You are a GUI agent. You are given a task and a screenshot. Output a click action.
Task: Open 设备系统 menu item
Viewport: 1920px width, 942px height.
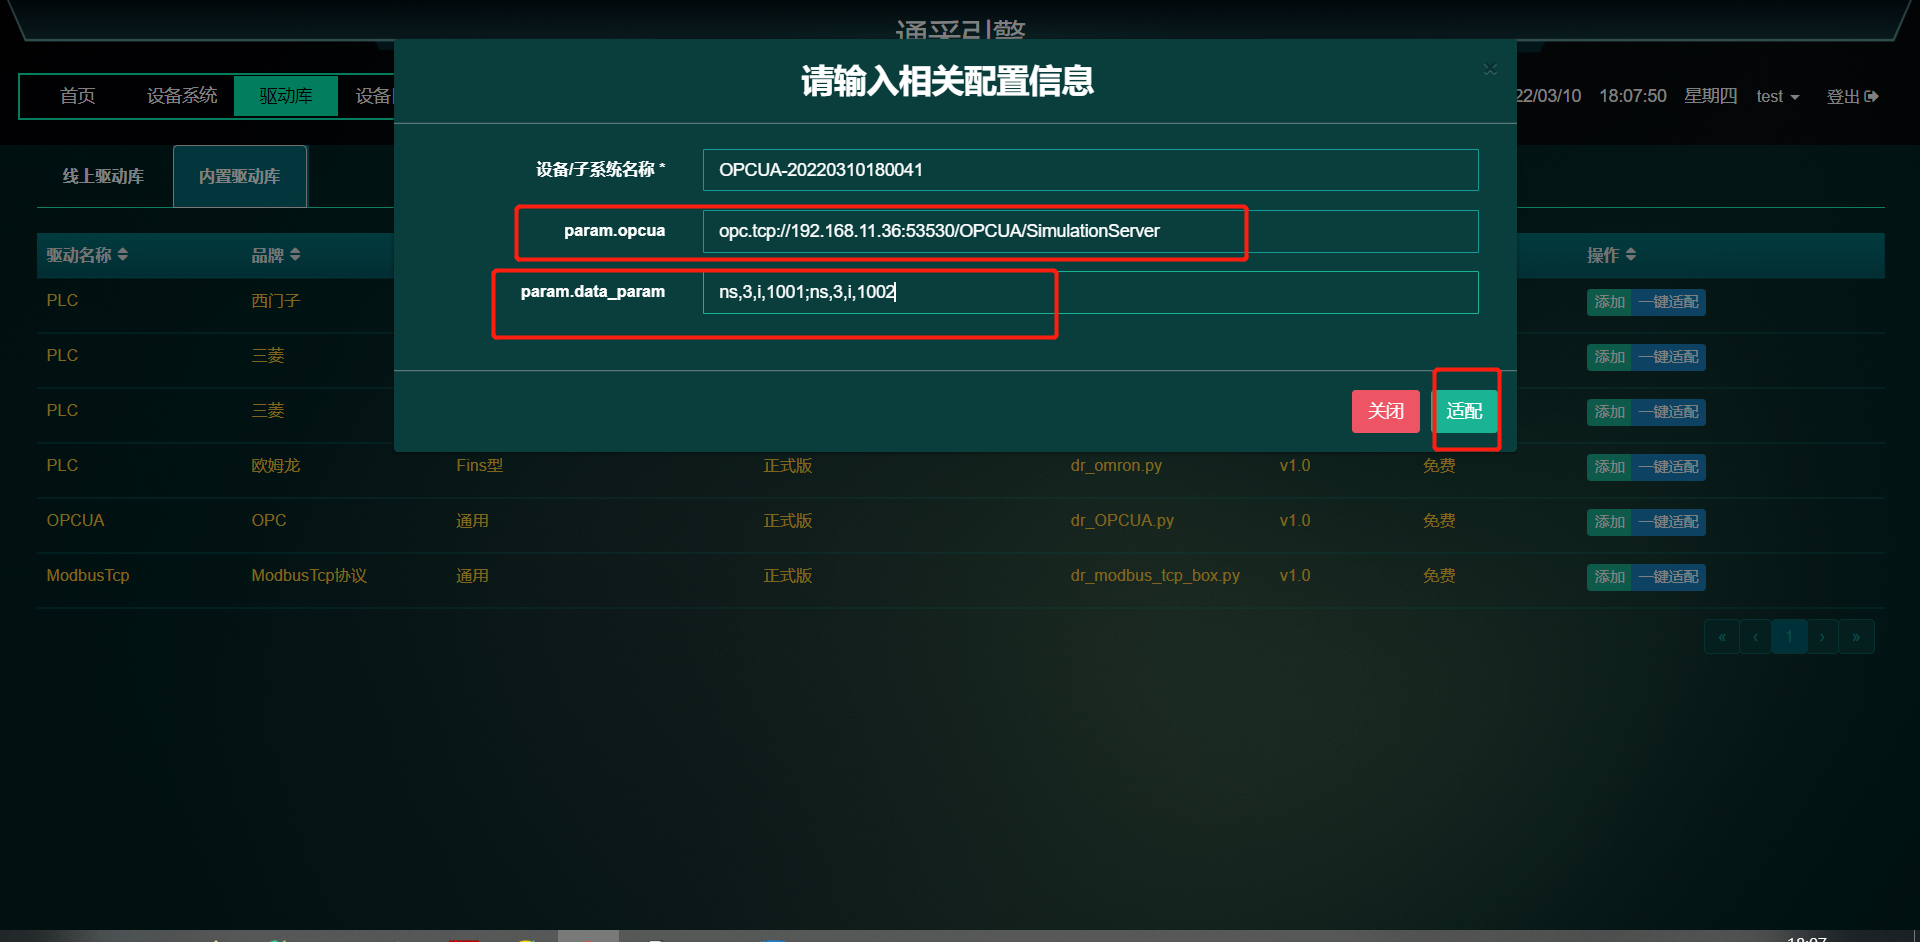tap(182, 96)
